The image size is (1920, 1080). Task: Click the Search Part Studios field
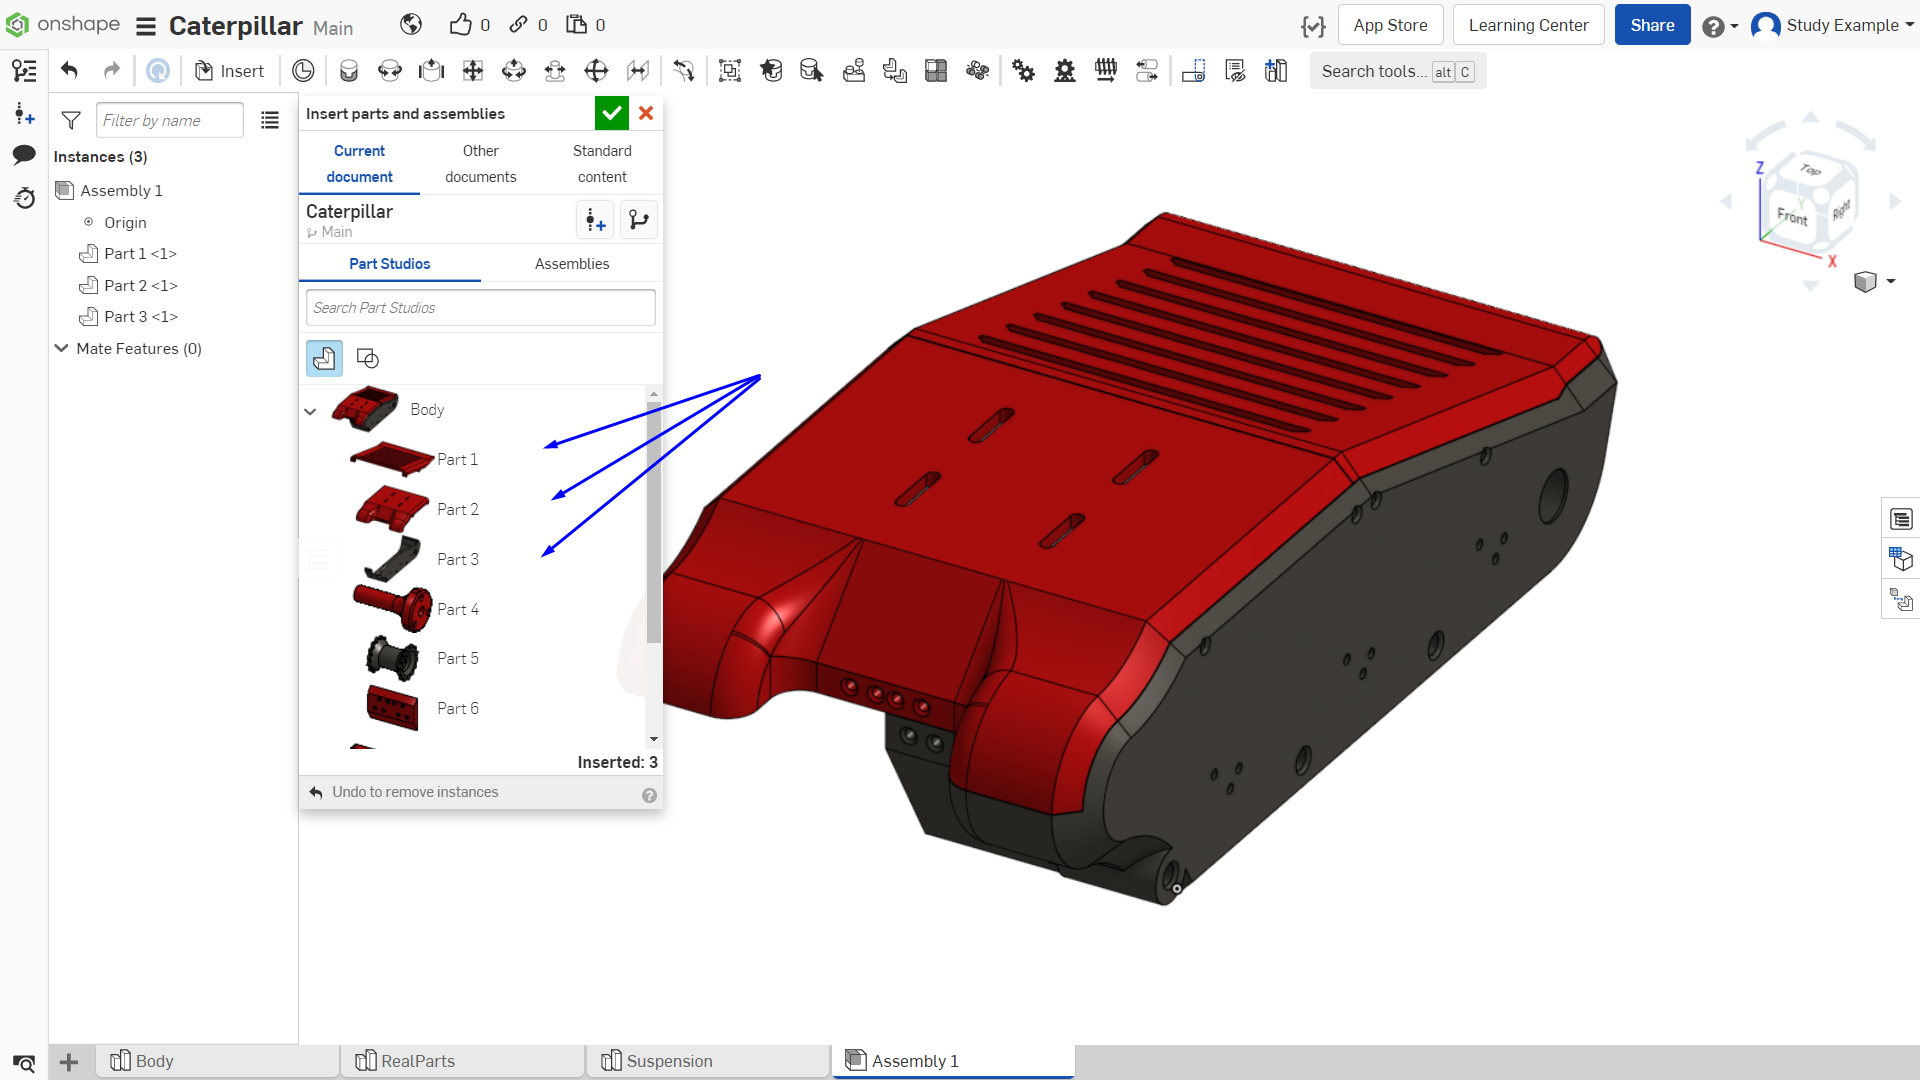click(x=481, y=308)
